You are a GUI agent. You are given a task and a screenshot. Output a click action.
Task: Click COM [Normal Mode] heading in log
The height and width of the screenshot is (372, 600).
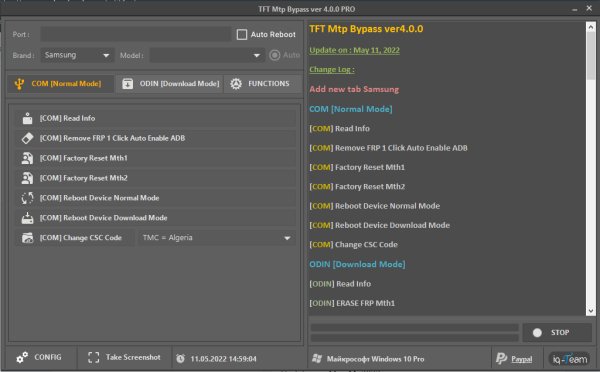351,109
